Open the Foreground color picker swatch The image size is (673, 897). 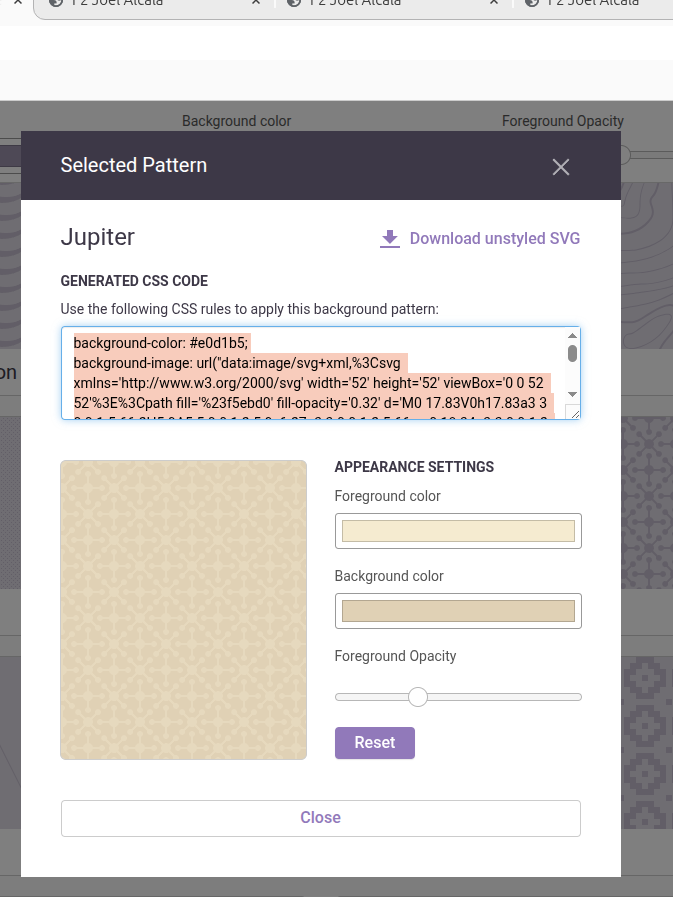(458, 531)
